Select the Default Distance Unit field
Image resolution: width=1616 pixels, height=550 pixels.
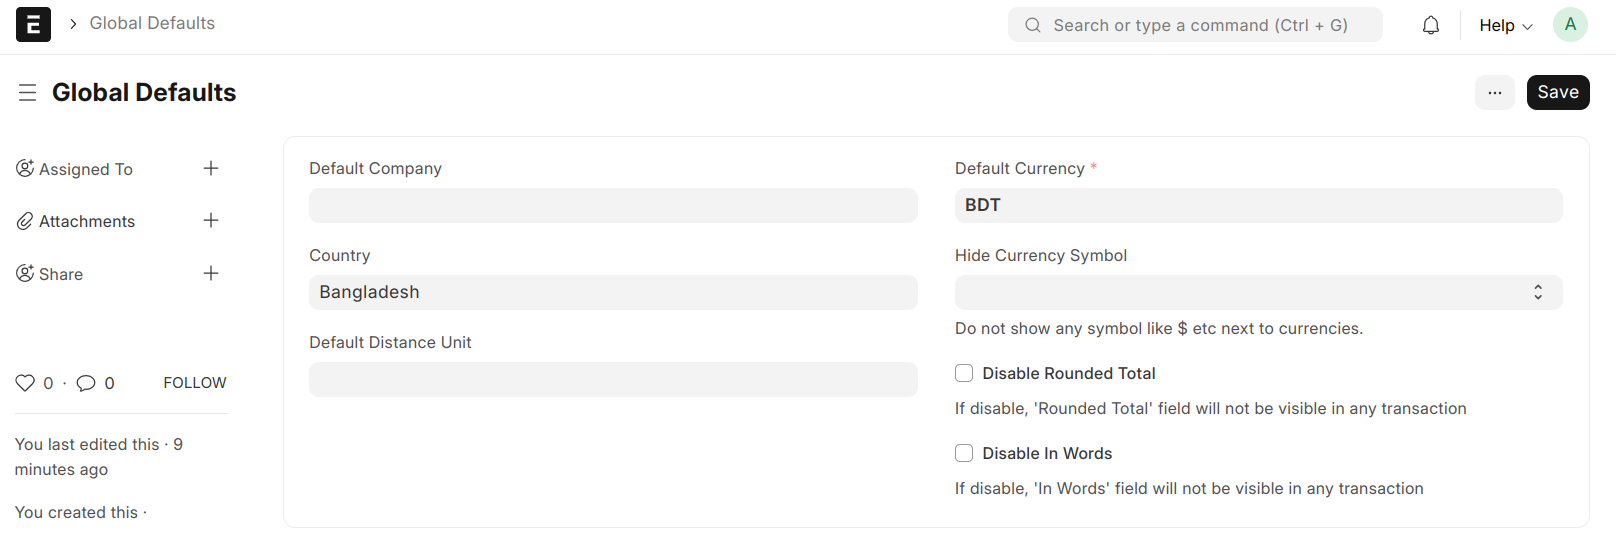613,379
